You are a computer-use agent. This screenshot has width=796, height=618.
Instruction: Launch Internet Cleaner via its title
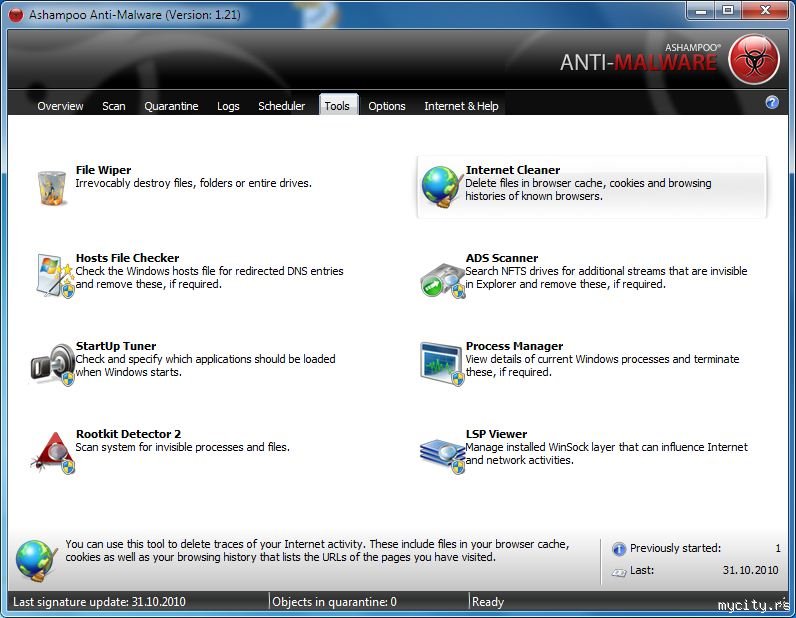point(513,170)
